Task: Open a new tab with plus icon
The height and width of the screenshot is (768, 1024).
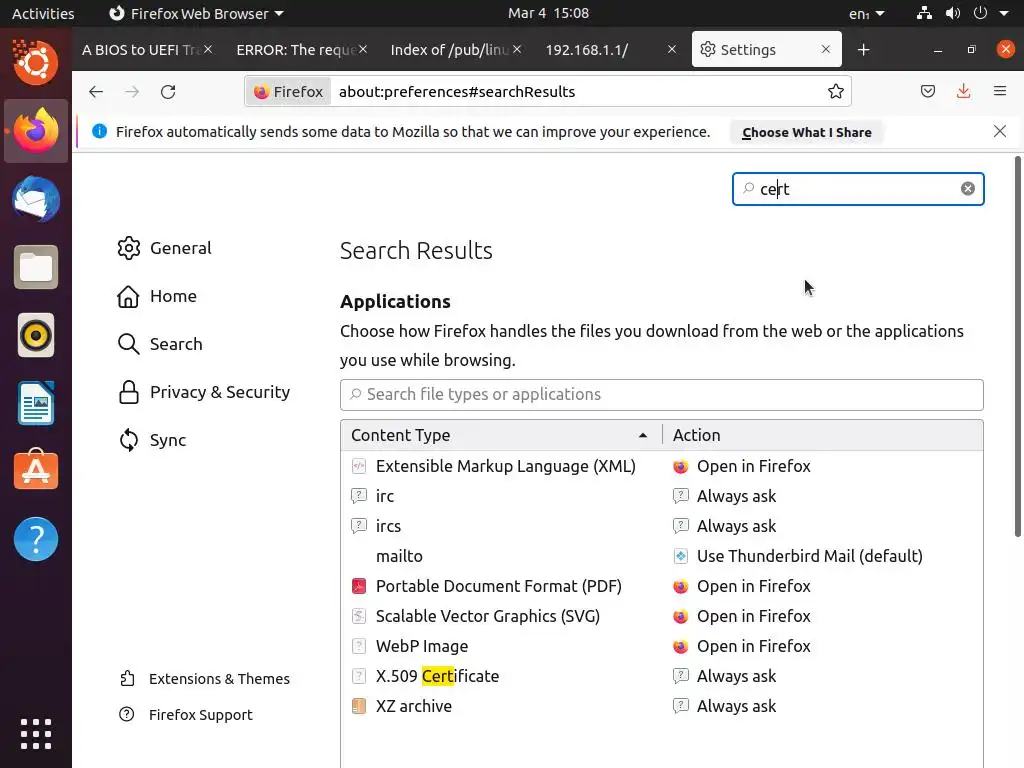Action: (x=863, y=50)
